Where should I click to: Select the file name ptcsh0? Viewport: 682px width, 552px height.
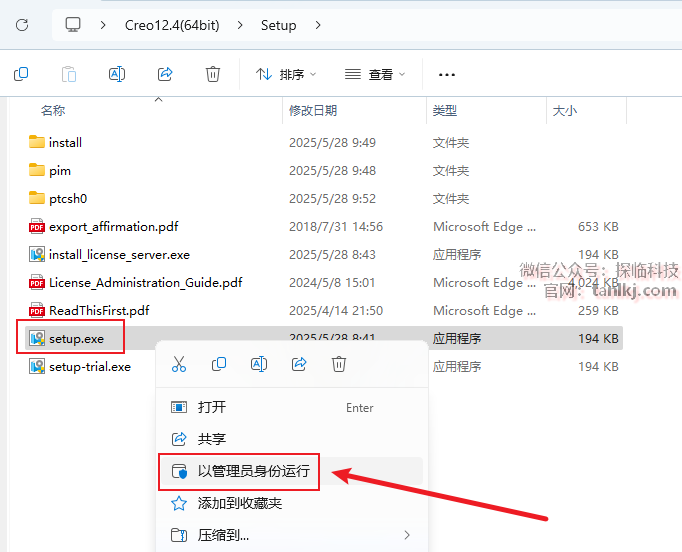pos(68,198)
